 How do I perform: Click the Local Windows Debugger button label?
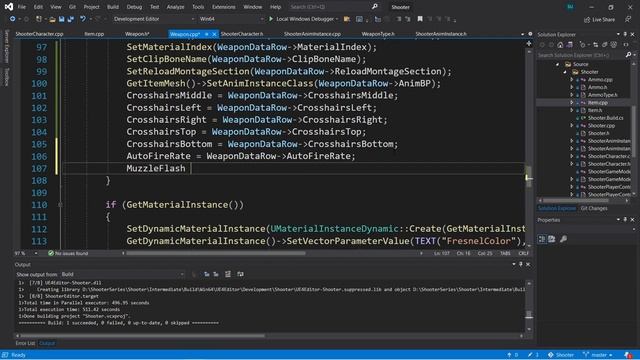(305, 19)
